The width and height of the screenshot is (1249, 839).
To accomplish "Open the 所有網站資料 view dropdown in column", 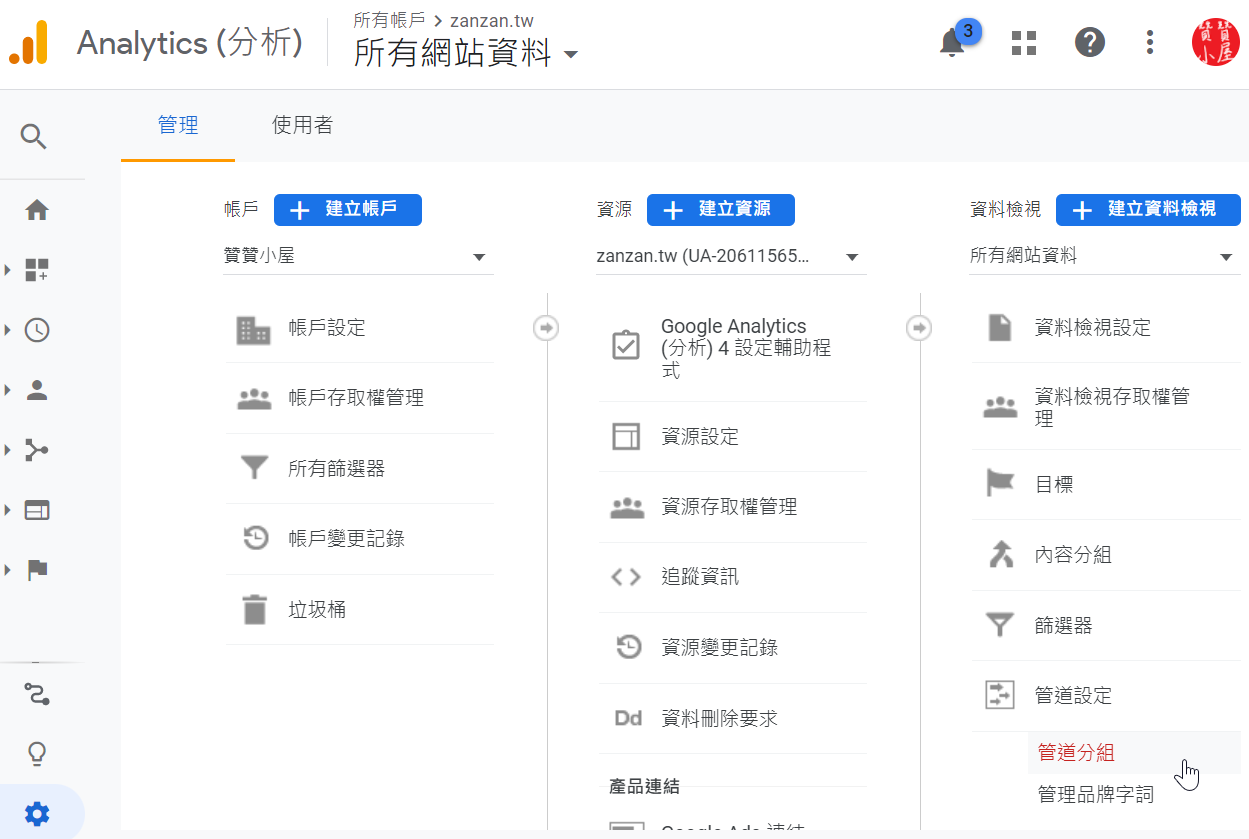I will [x=1105, y=257].
